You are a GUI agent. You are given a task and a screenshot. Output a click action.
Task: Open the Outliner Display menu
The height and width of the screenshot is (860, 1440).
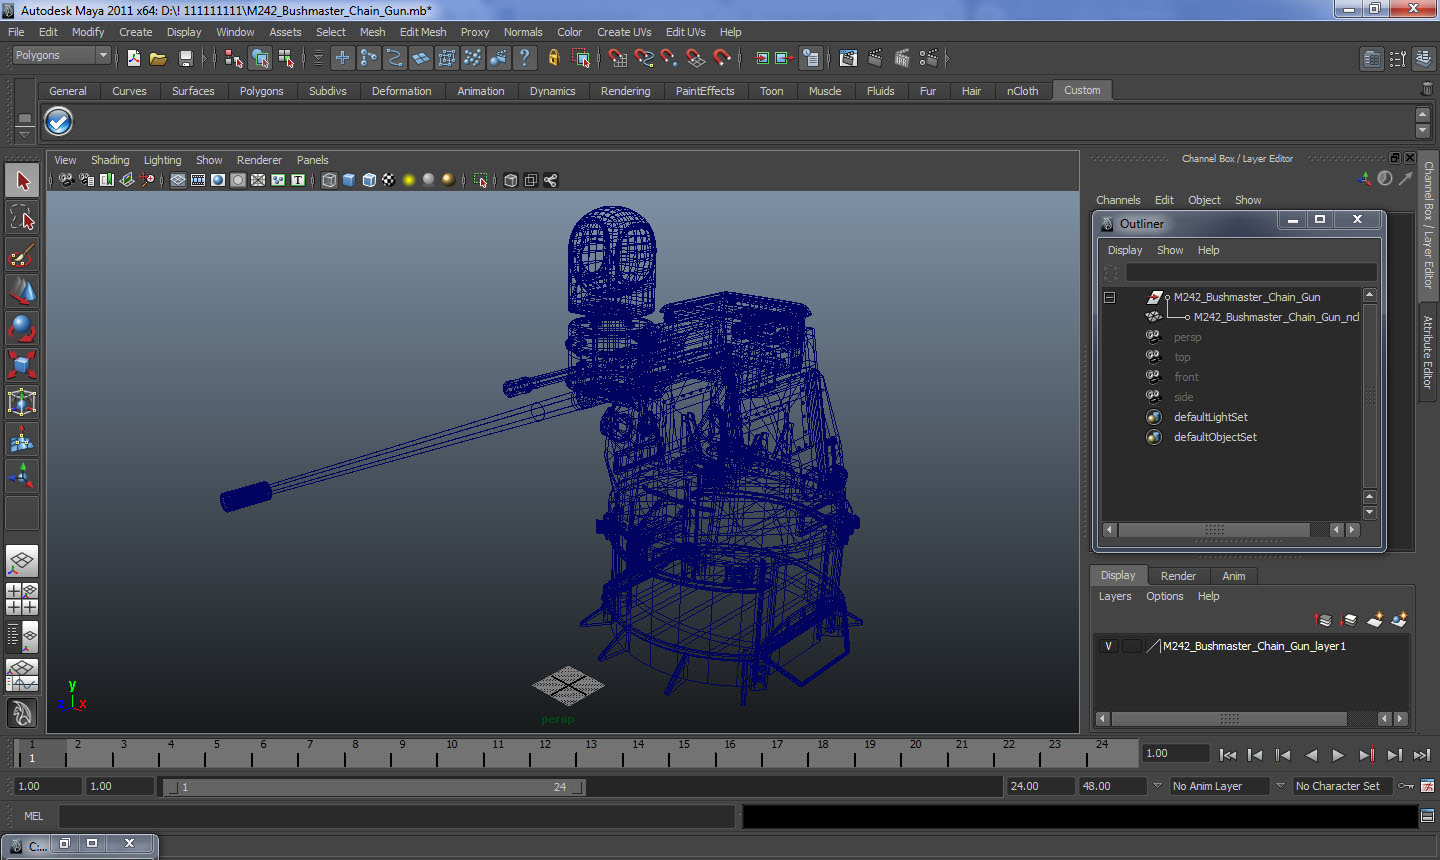(1125, 251)
